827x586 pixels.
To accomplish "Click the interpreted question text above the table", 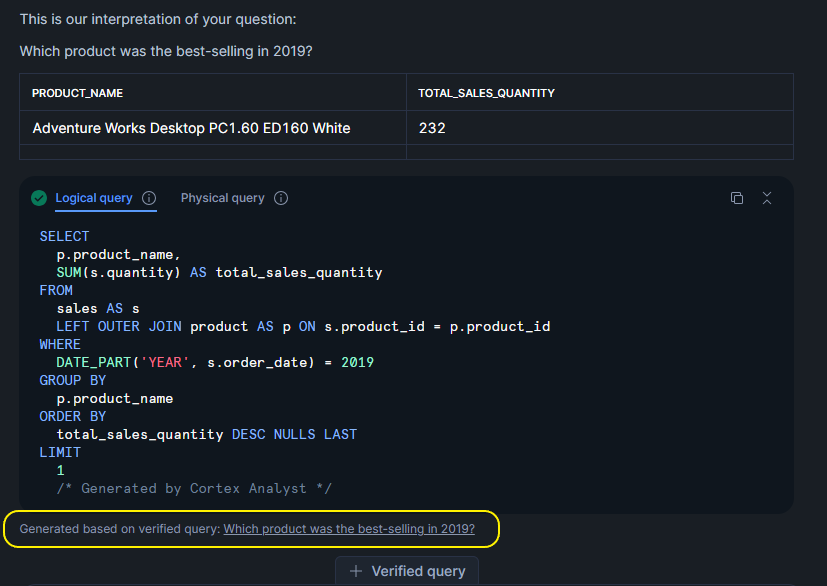I will click(x=166, y=51).
